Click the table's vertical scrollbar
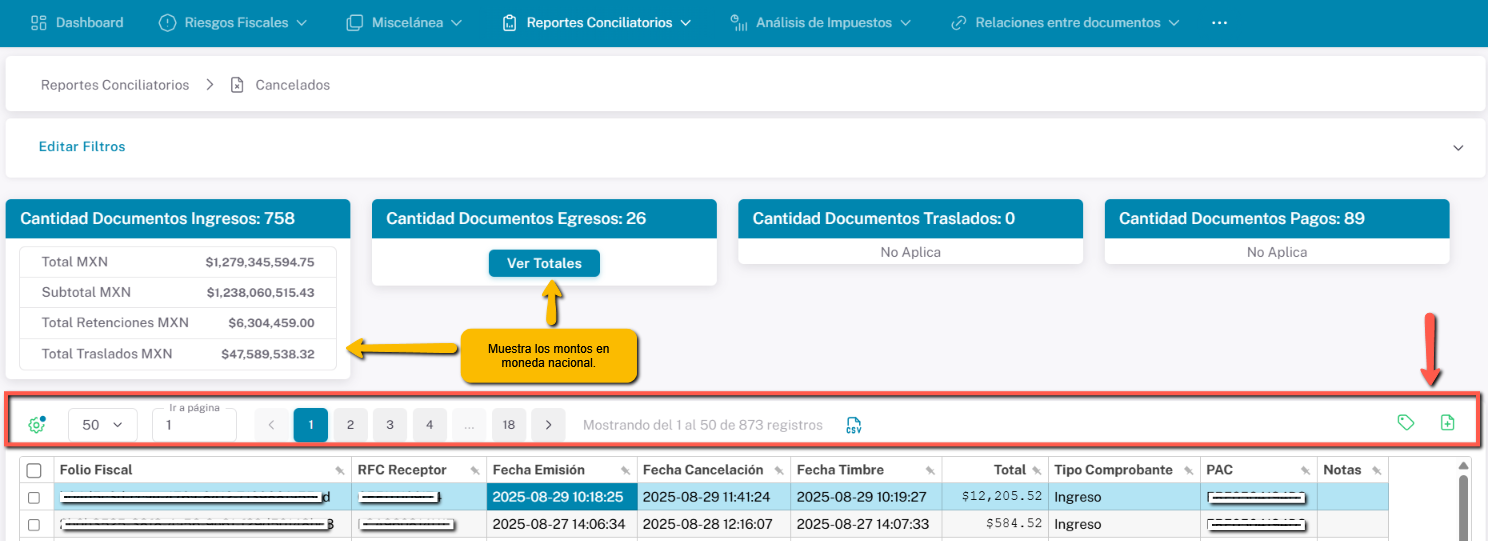Image resolution: width=1488 pixels, height=541 pixels. pyautogui.click(x=1465, y=505)
